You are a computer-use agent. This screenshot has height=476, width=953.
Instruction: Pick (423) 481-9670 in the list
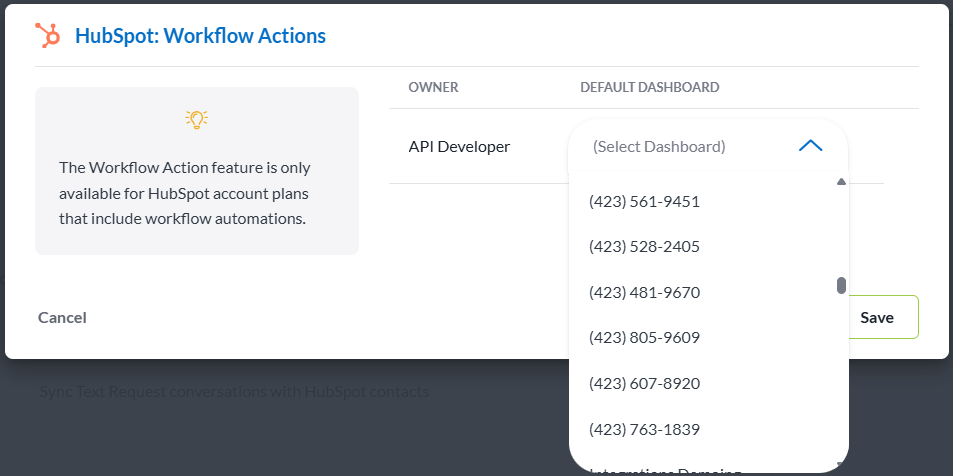coord(644,292)
